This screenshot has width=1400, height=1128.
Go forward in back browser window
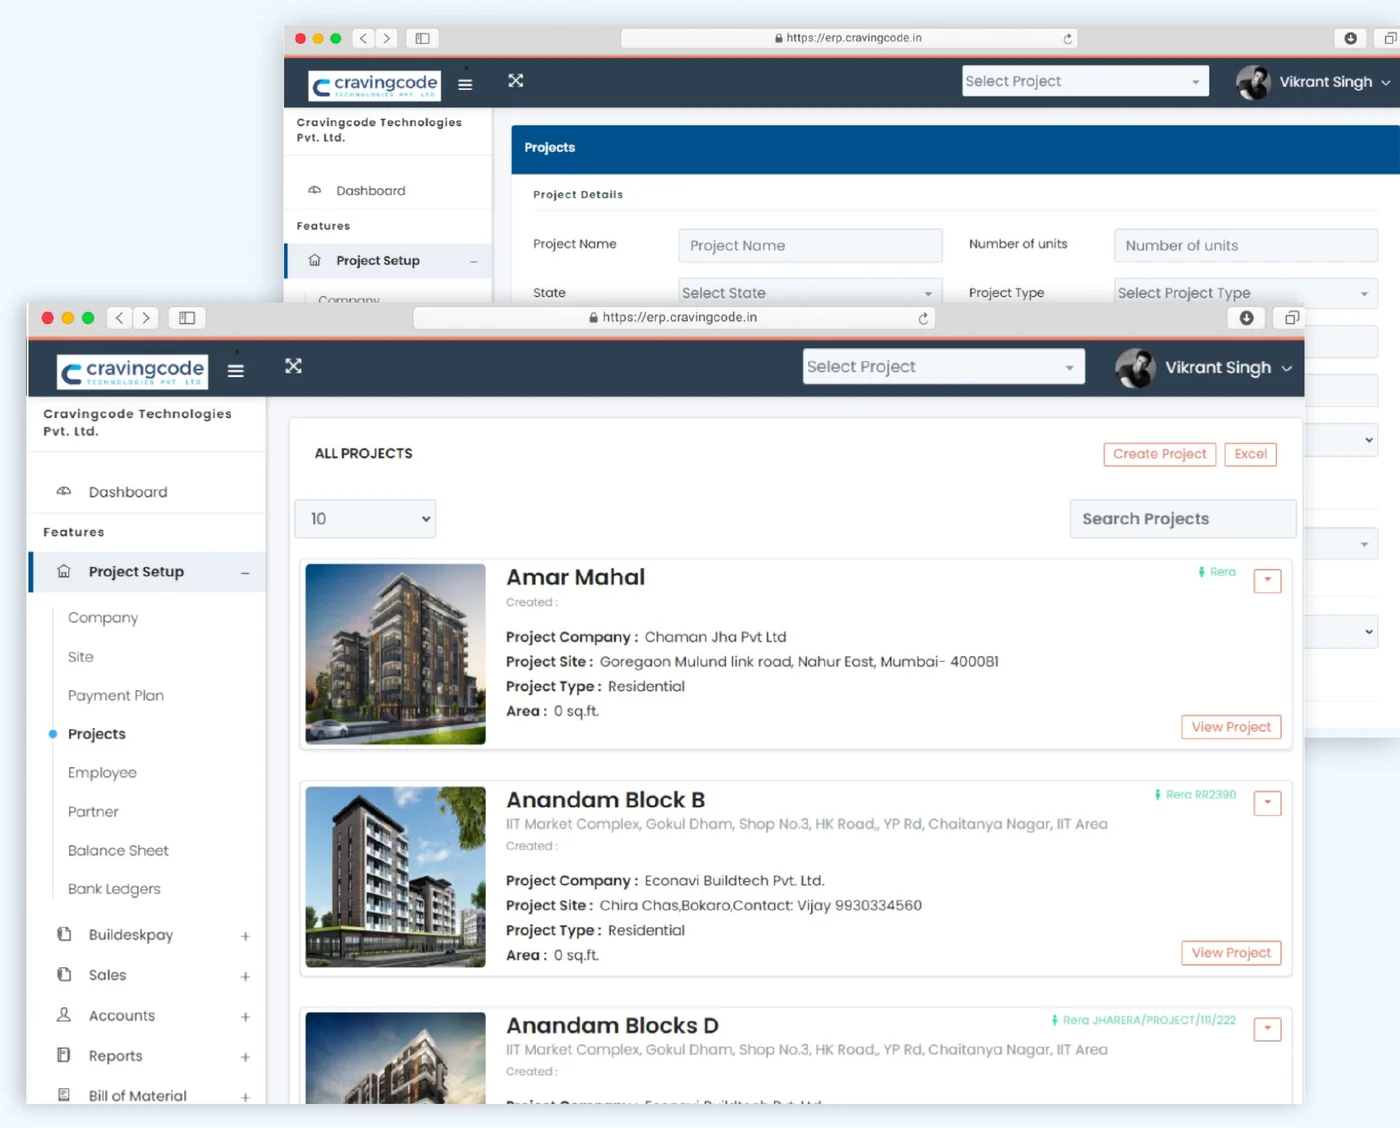[x=387, y=38]
